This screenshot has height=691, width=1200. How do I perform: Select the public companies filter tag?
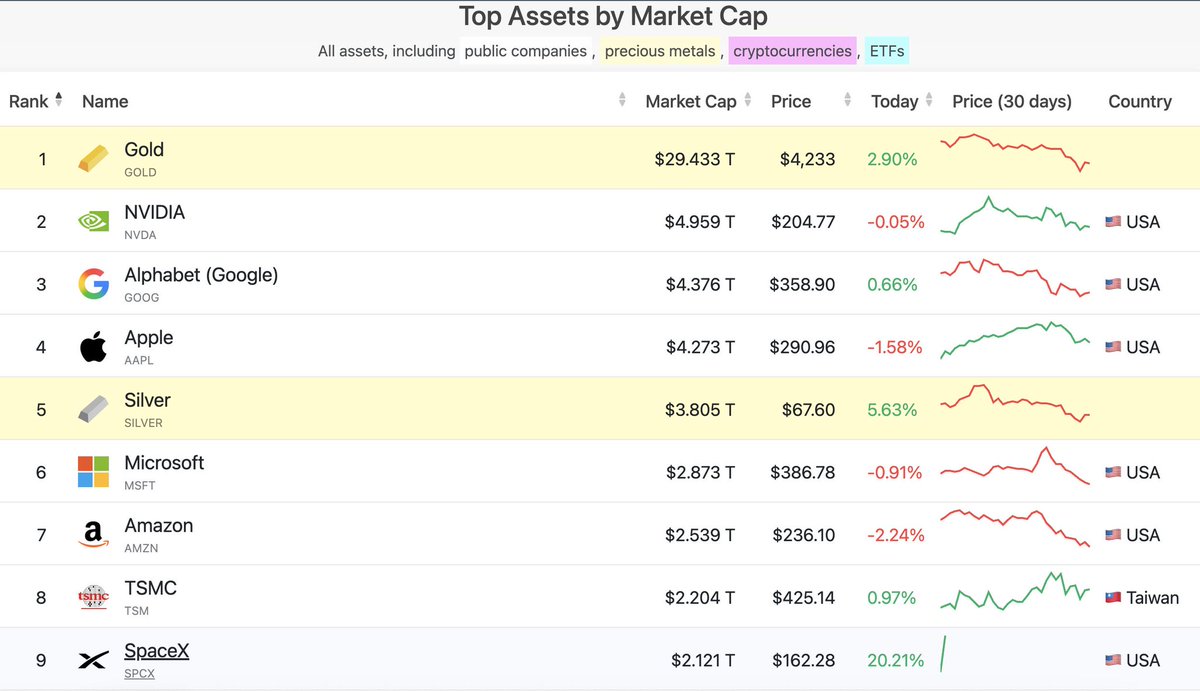coord(526,51)
